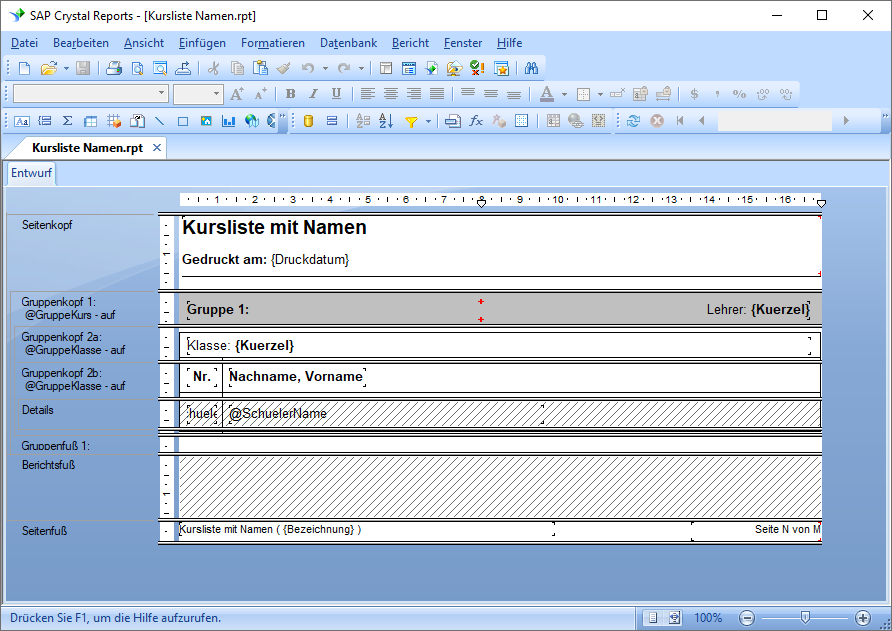Expand the Undo history dropdown arrow

325,69
